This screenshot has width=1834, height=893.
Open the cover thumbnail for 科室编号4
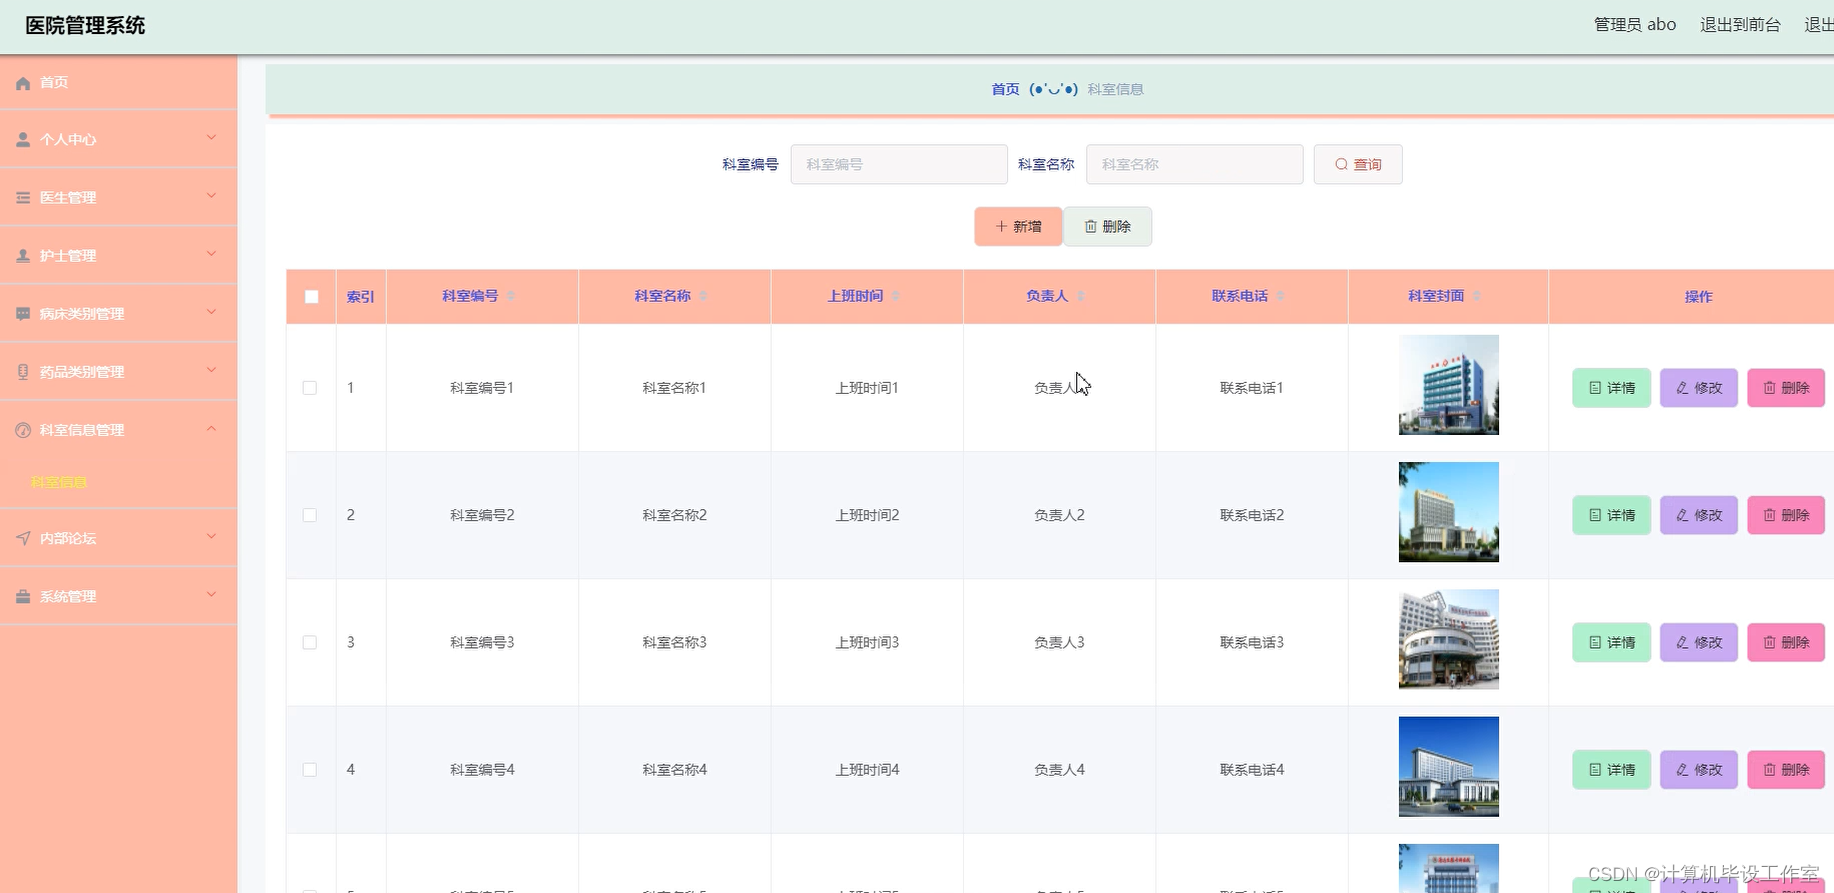[1449, 767]
